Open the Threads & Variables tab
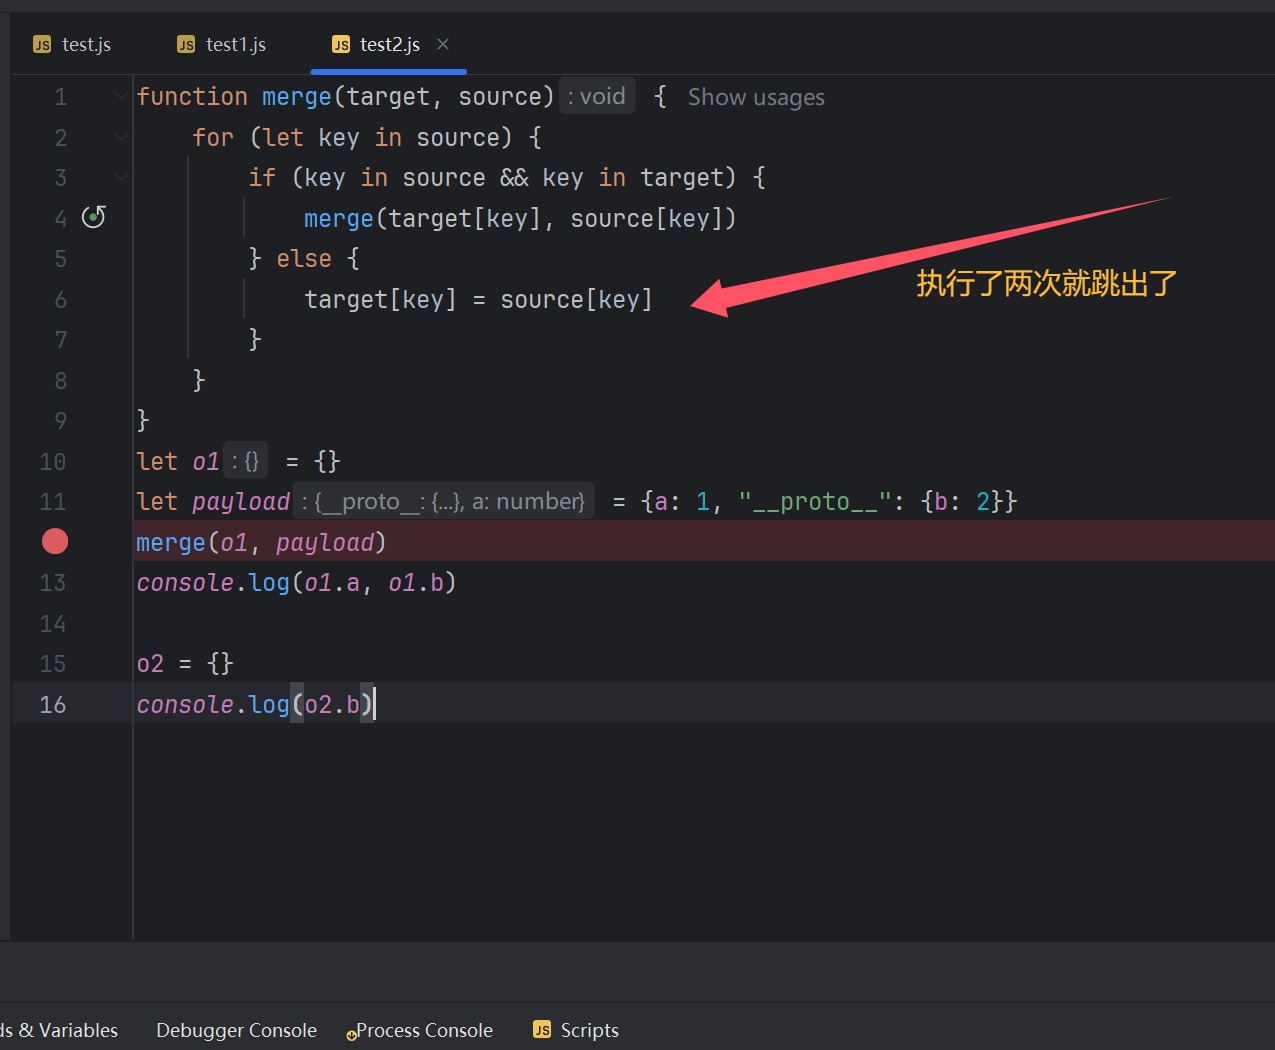This screenshot has height=1050, width=1275. coord(60,1030)
